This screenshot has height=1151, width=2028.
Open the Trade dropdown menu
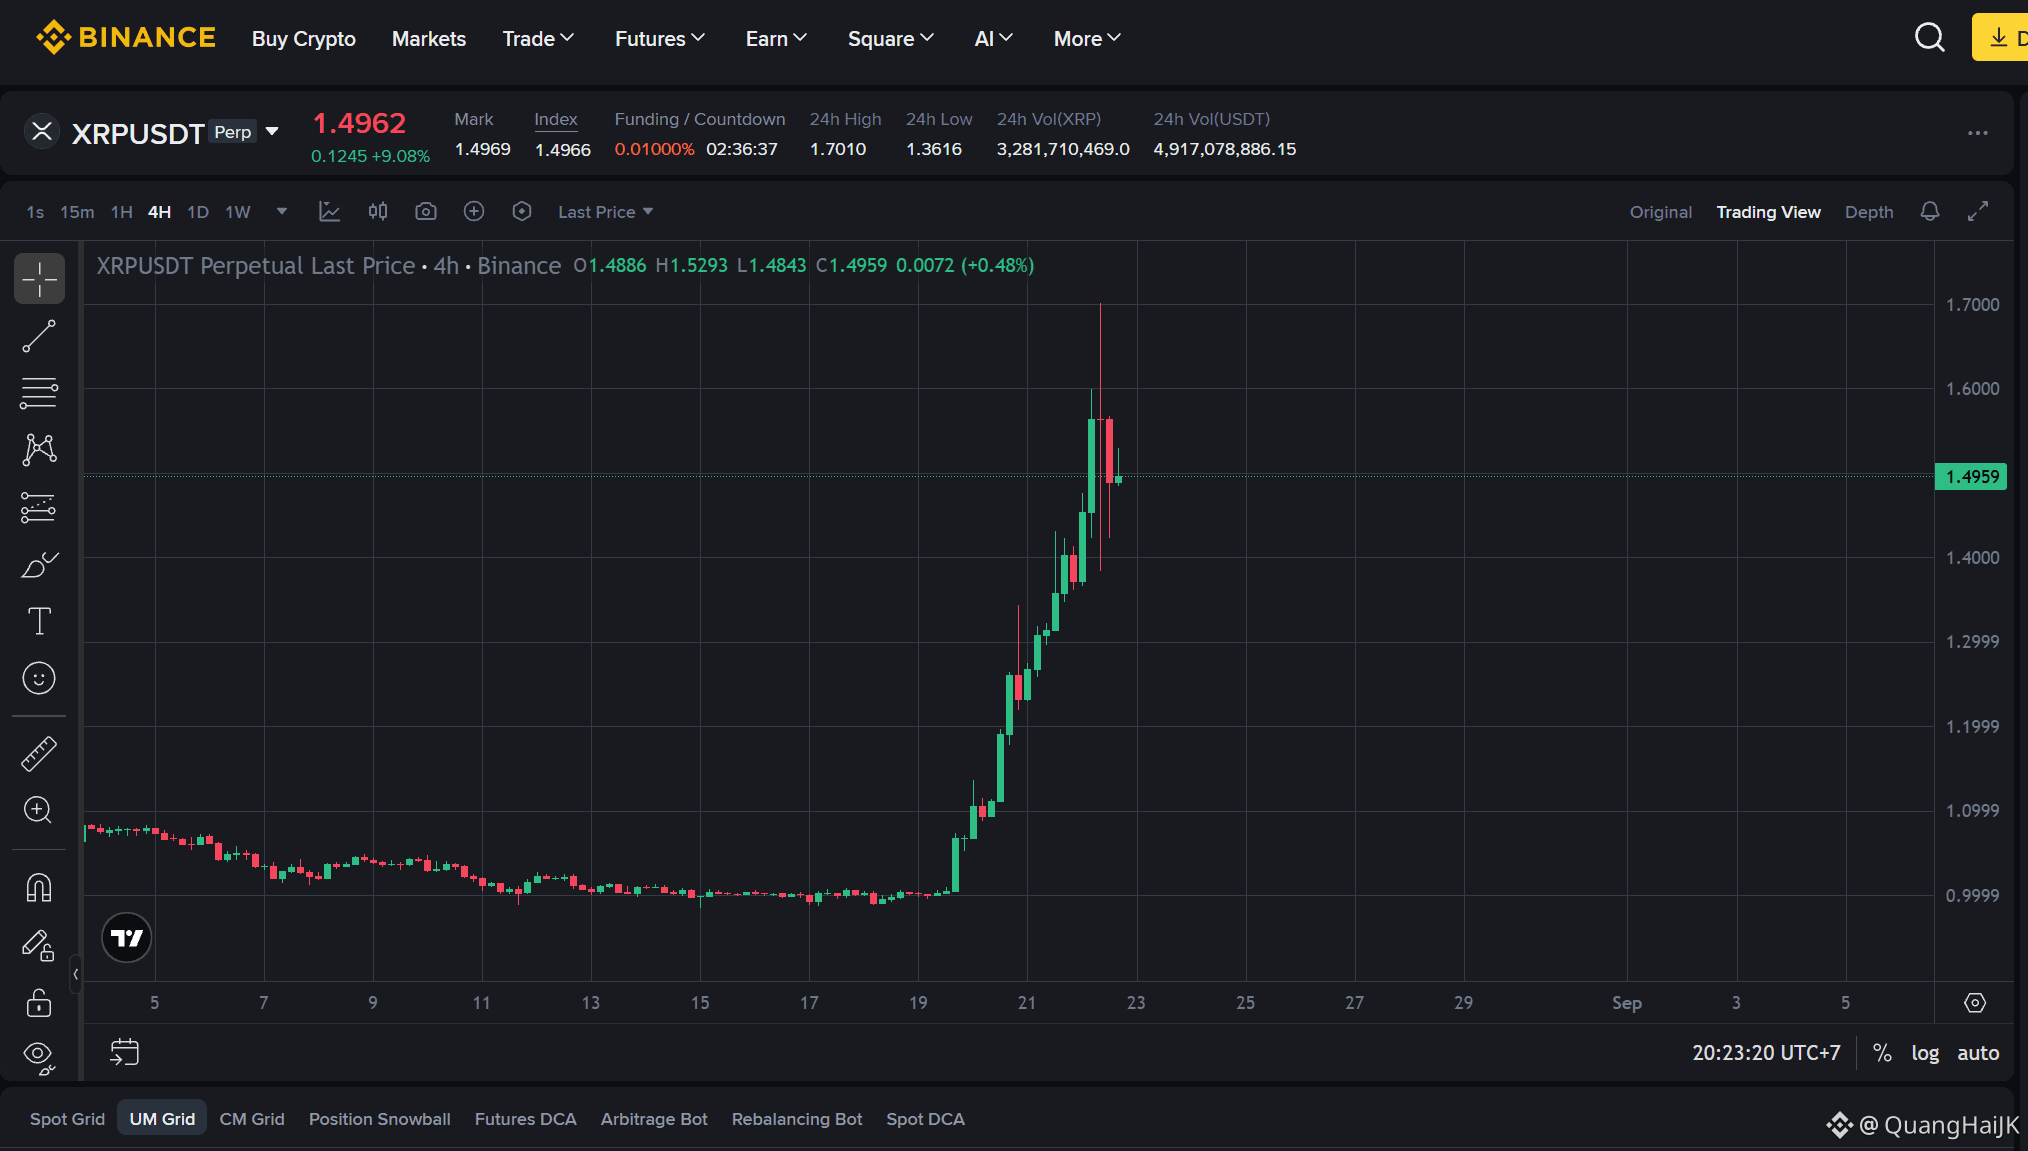[538, 39]
